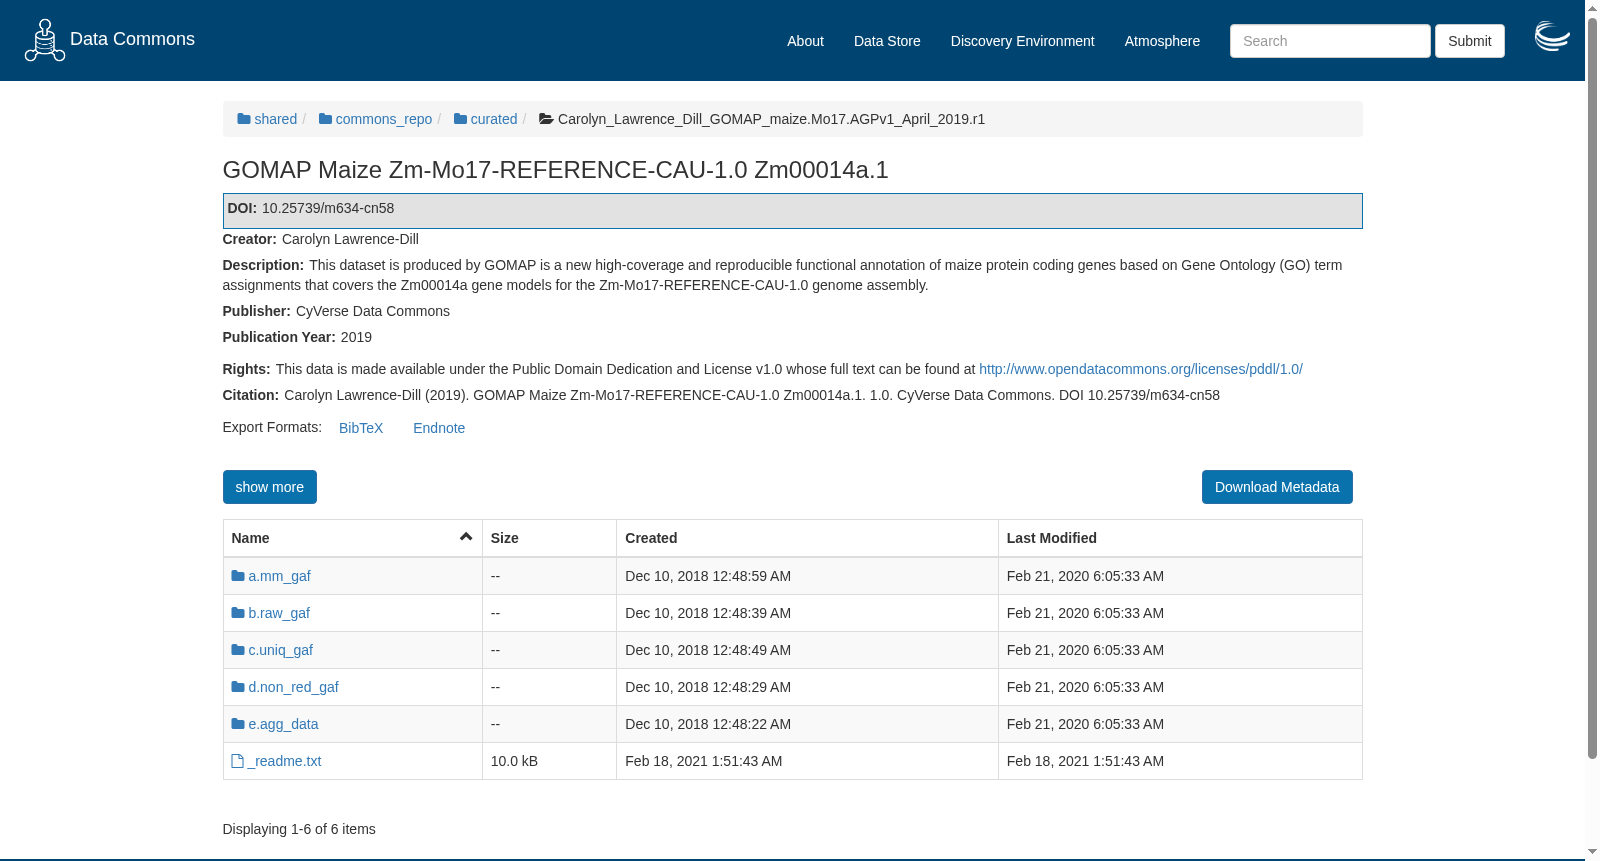The height and width of the screenshot is (861, 1600).
Task: Click the Submit search button
Action: tap(1469, 41)
